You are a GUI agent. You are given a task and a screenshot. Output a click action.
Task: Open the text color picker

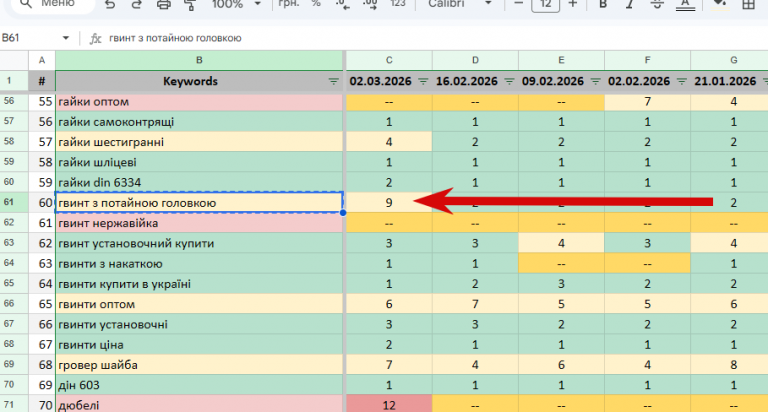[685, 5]
